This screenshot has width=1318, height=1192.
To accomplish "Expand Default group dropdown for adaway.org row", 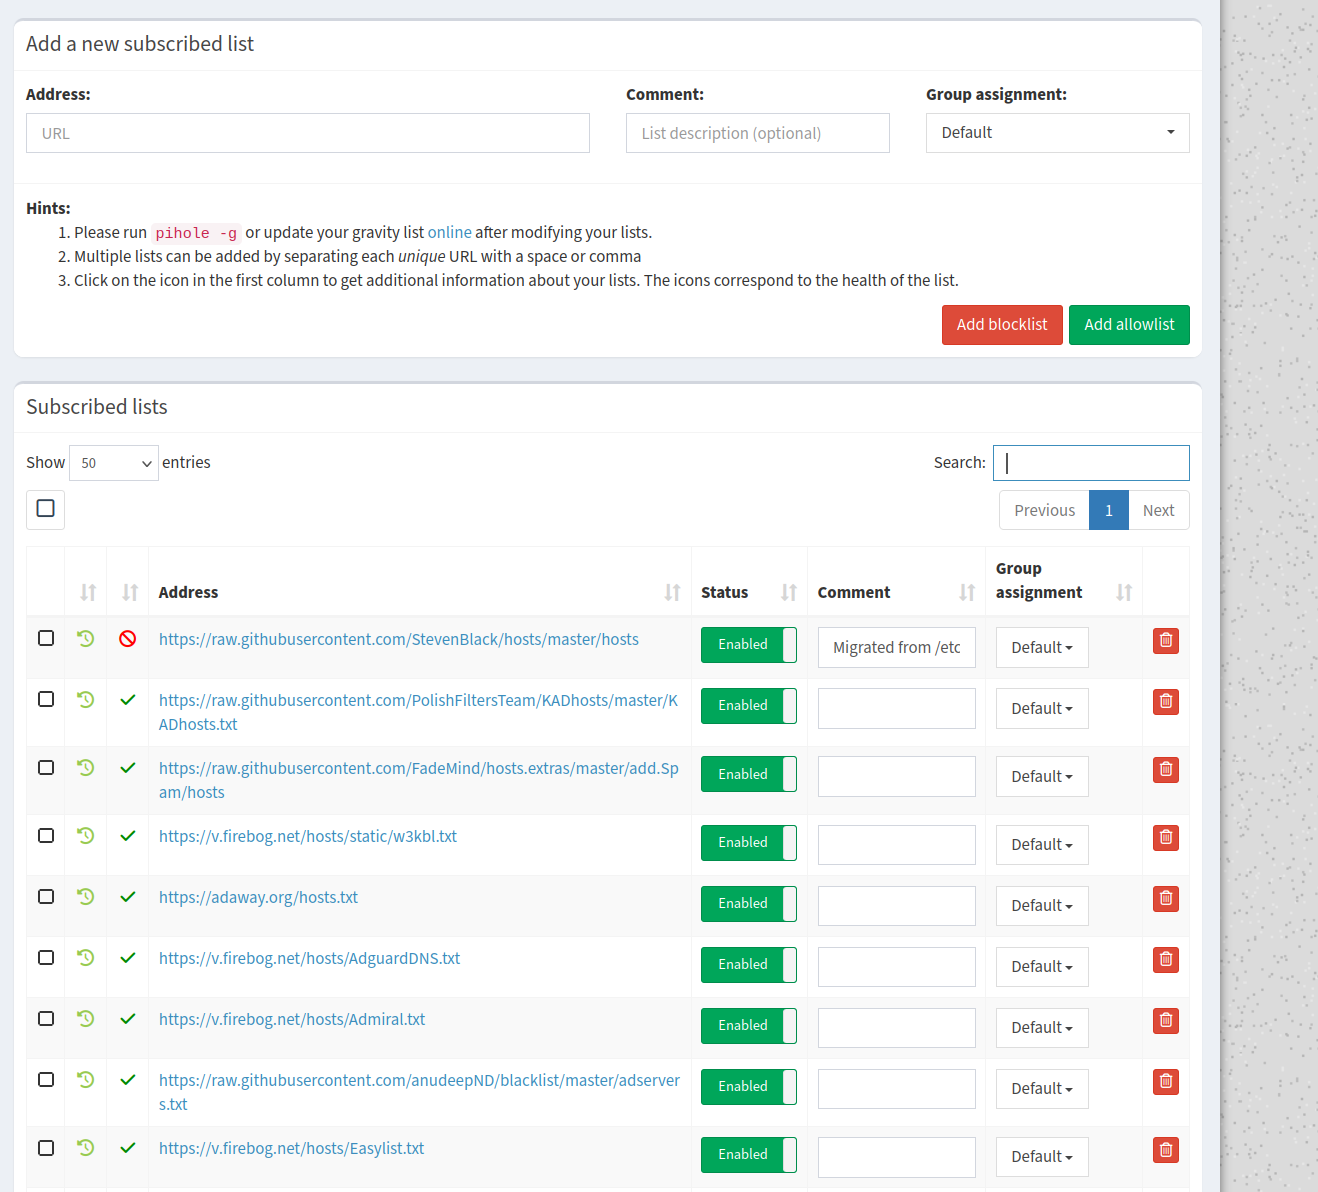I will click(x=1041, y=906).
